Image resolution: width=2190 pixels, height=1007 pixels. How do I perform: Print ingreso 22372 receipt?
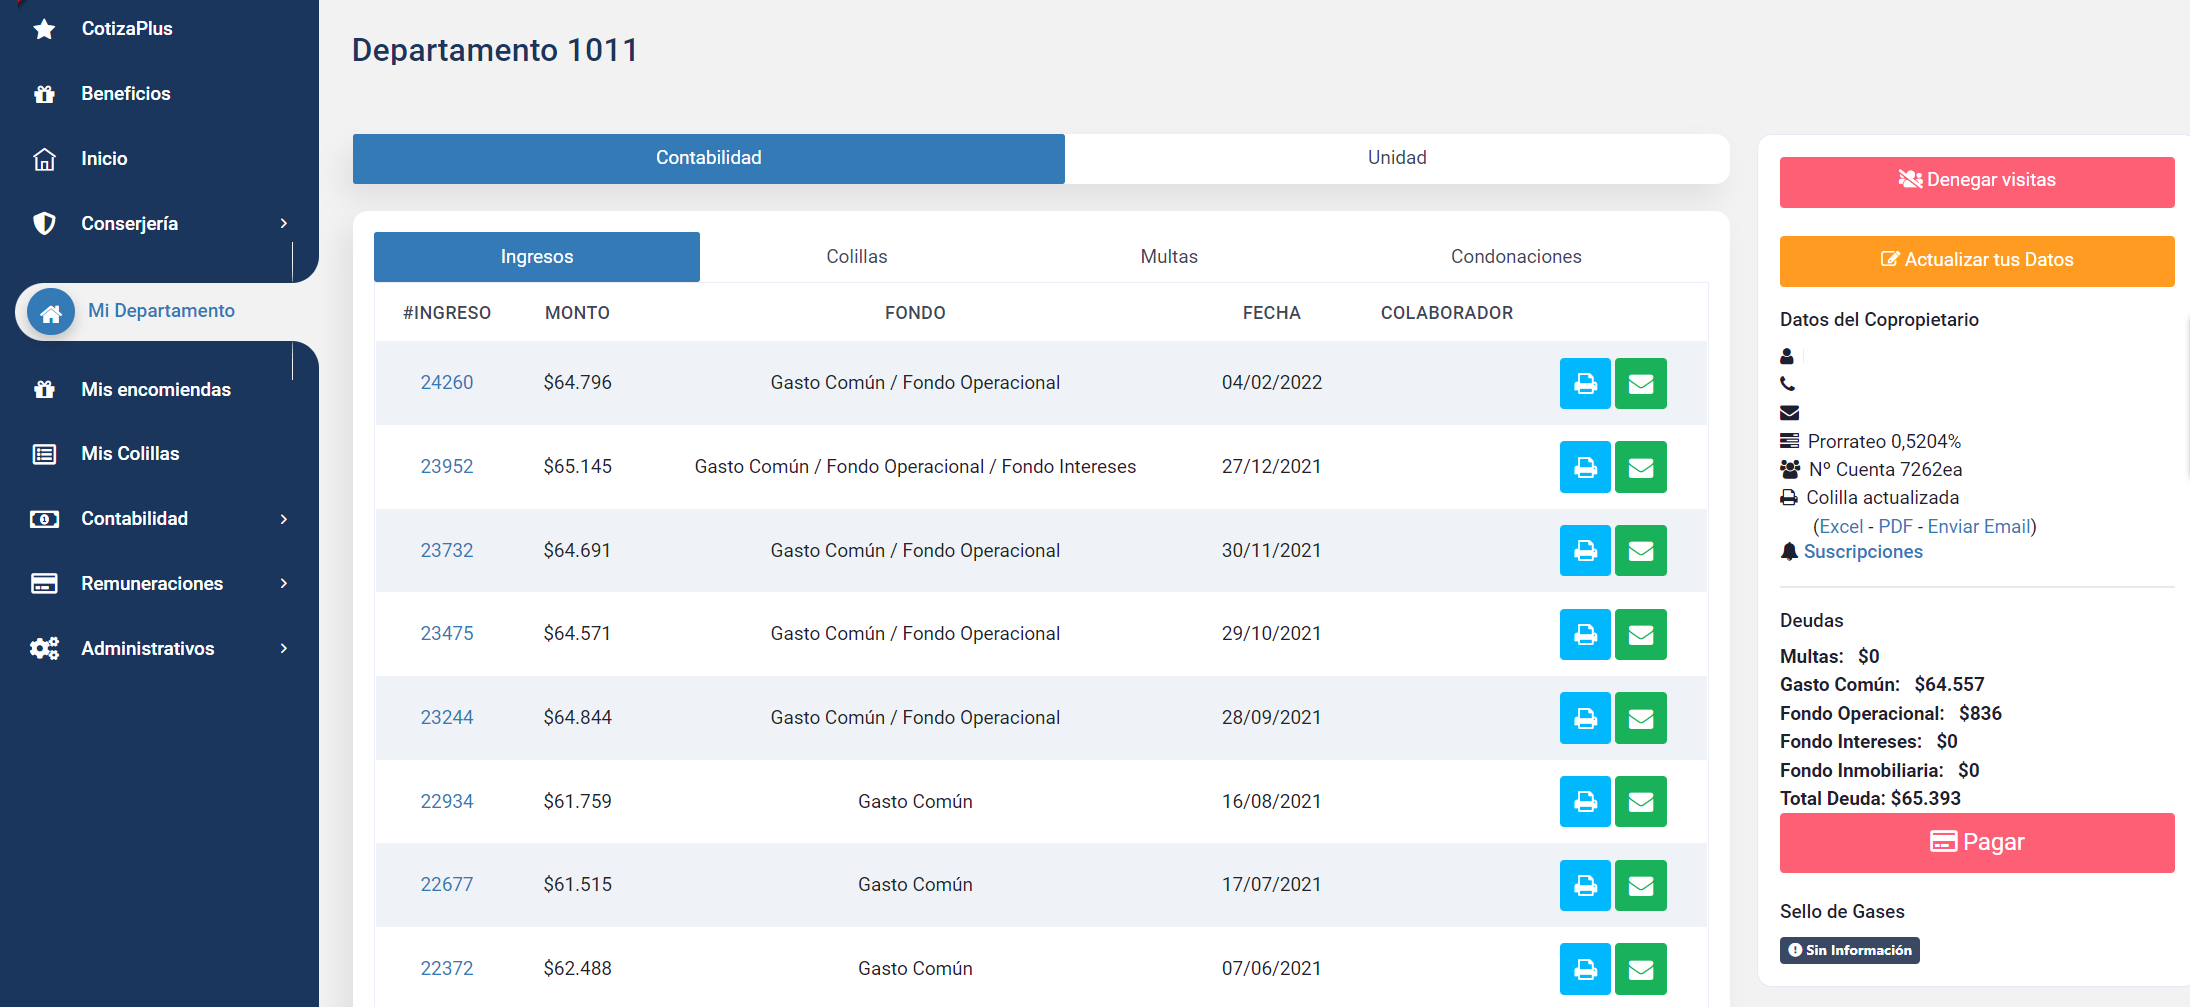click(x=1585, y=969)
